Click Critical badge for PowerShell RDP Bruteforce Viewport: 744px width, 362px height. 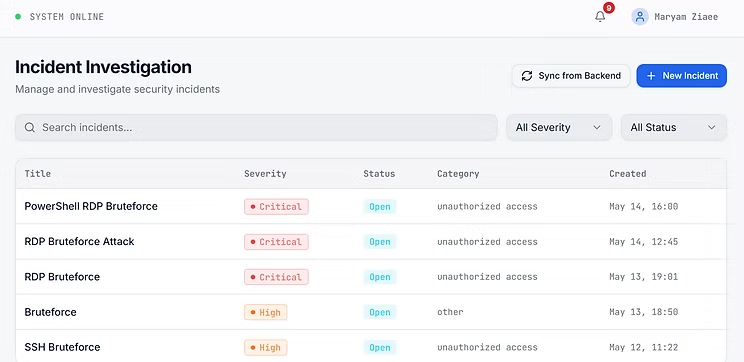(276, 206)
